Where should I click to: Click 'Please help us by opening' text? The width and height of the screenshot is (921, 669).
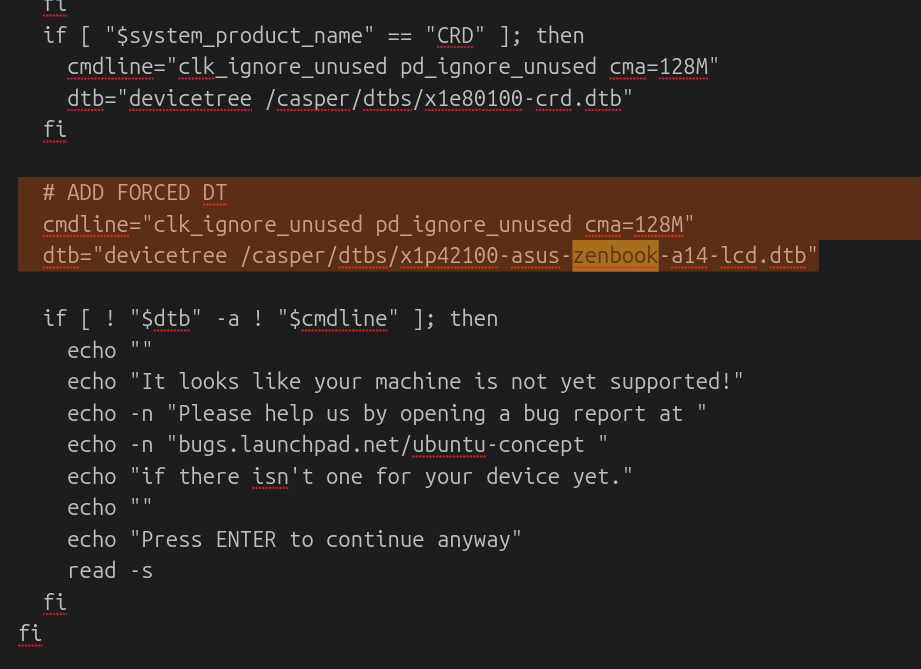pyautogui.click(x=275, y=414)
